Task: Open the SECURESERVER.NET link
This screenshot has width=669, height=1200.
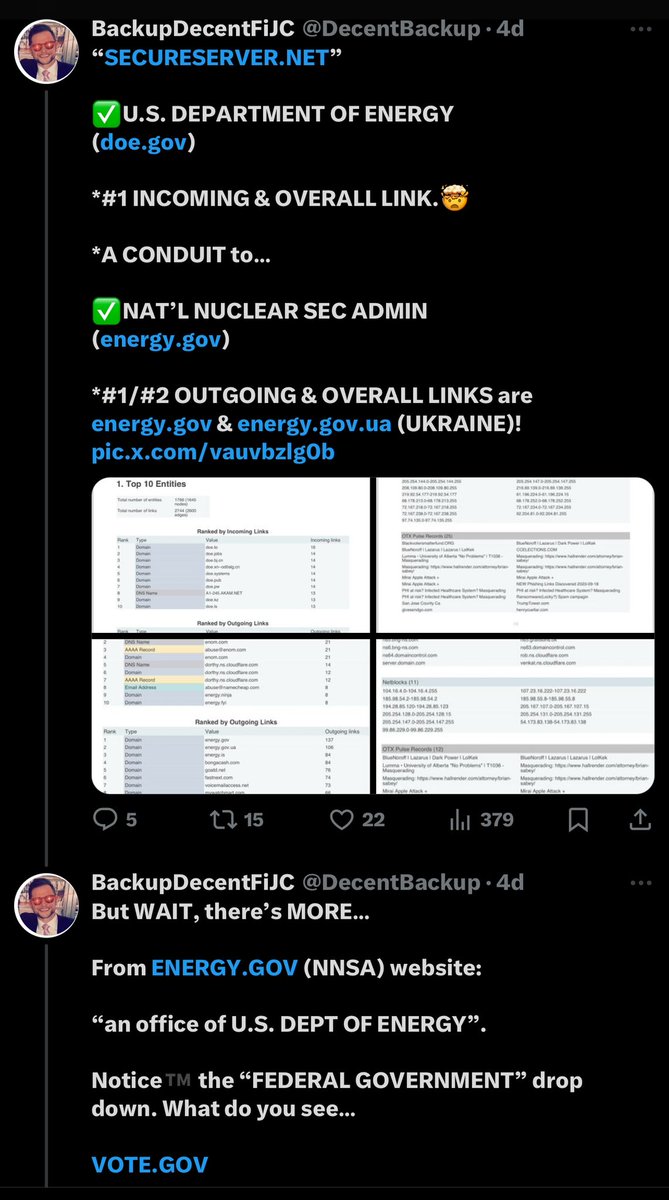Action: click(215, 58)
